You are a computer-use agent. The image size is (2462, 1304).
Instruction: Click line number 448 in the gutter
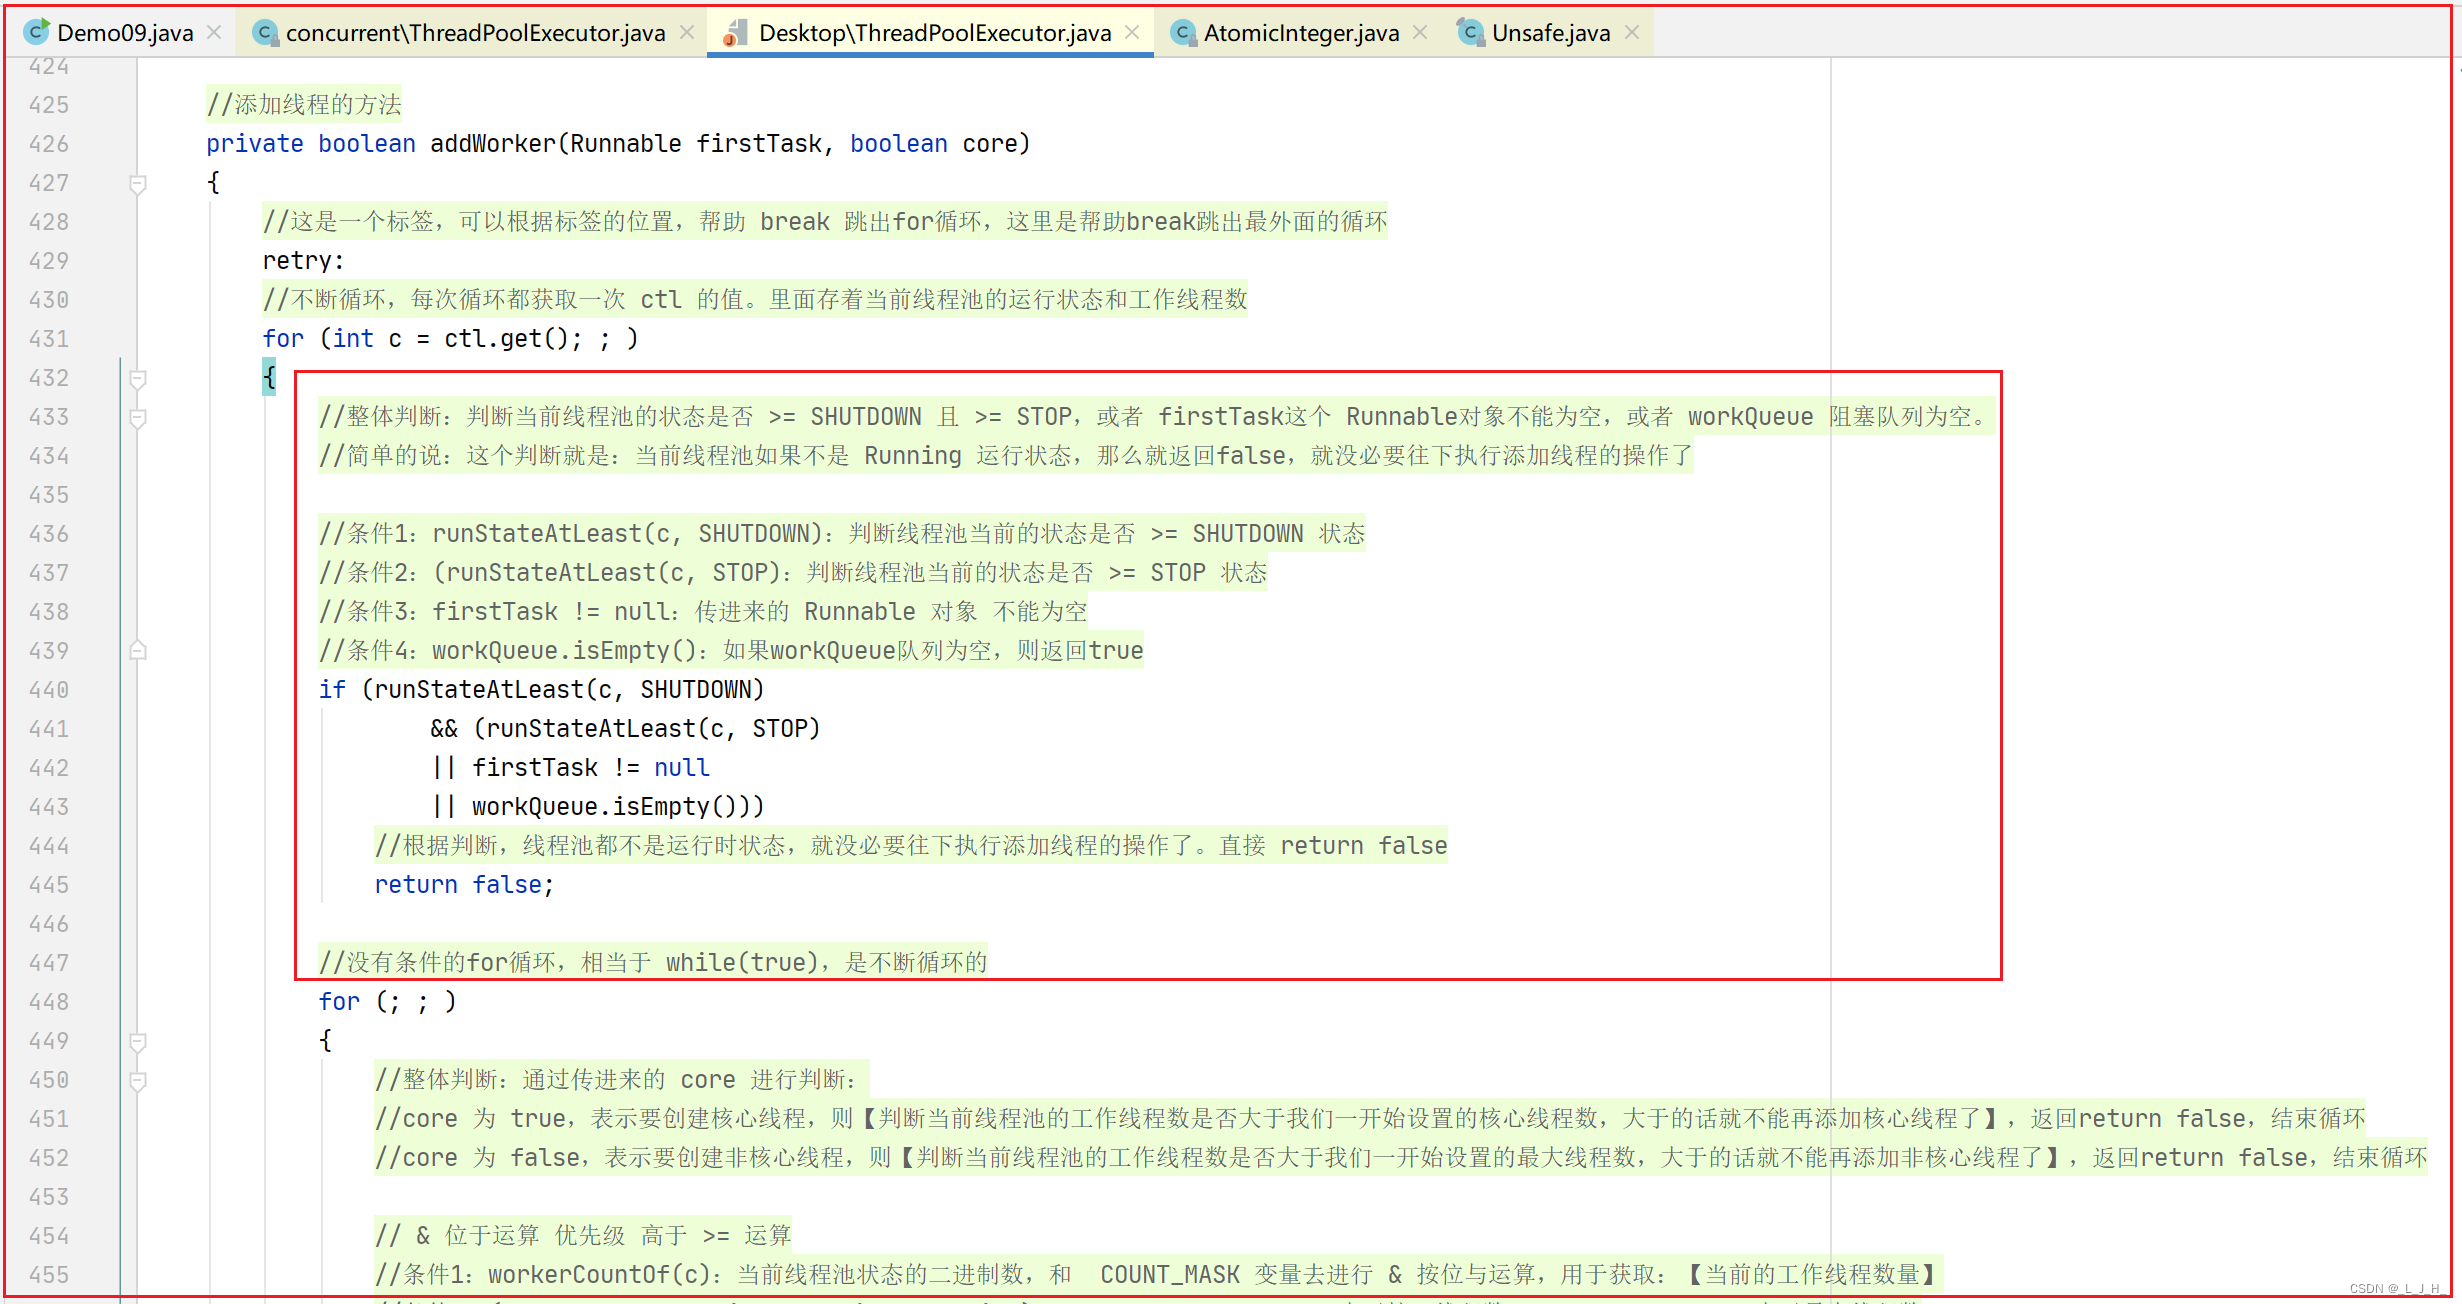49,1002
